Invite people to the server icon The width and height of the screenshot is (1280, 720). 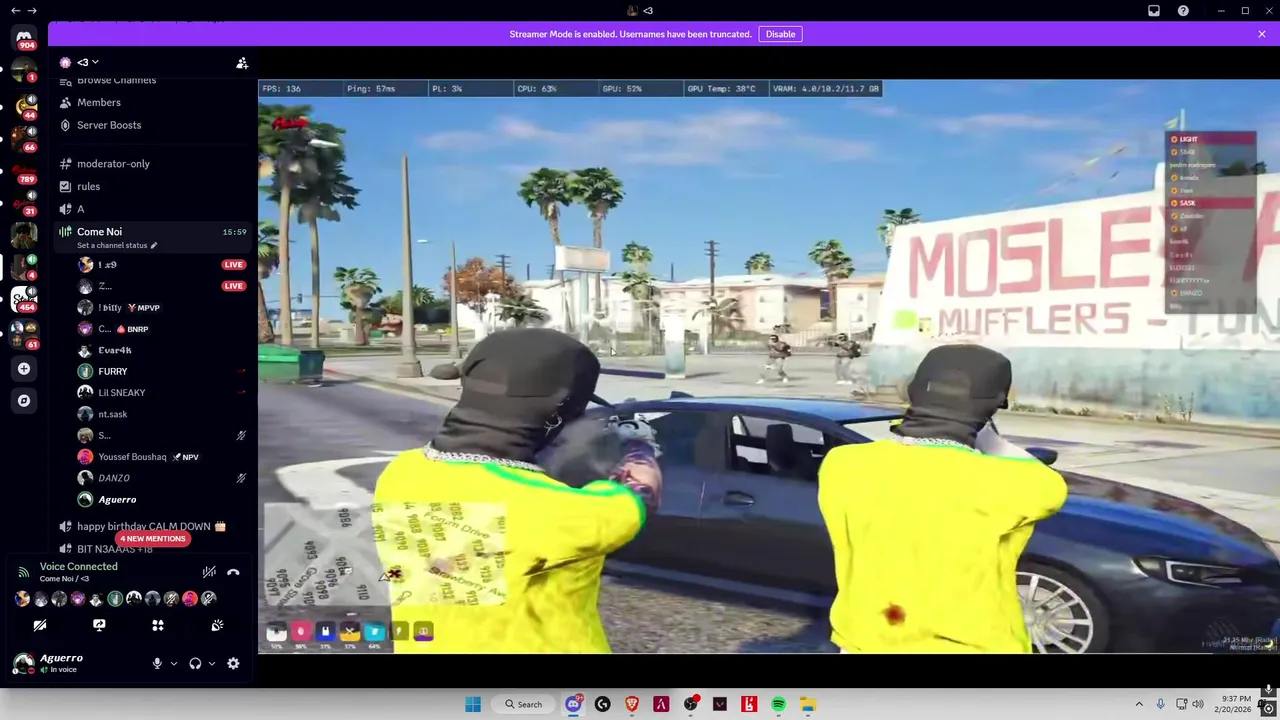point(242,63)
